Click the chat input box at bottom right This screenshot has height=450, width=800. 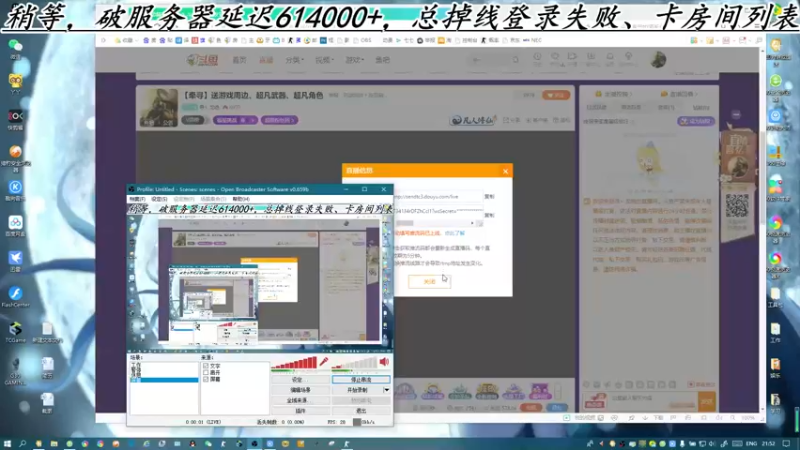click(x=653, y=400)
